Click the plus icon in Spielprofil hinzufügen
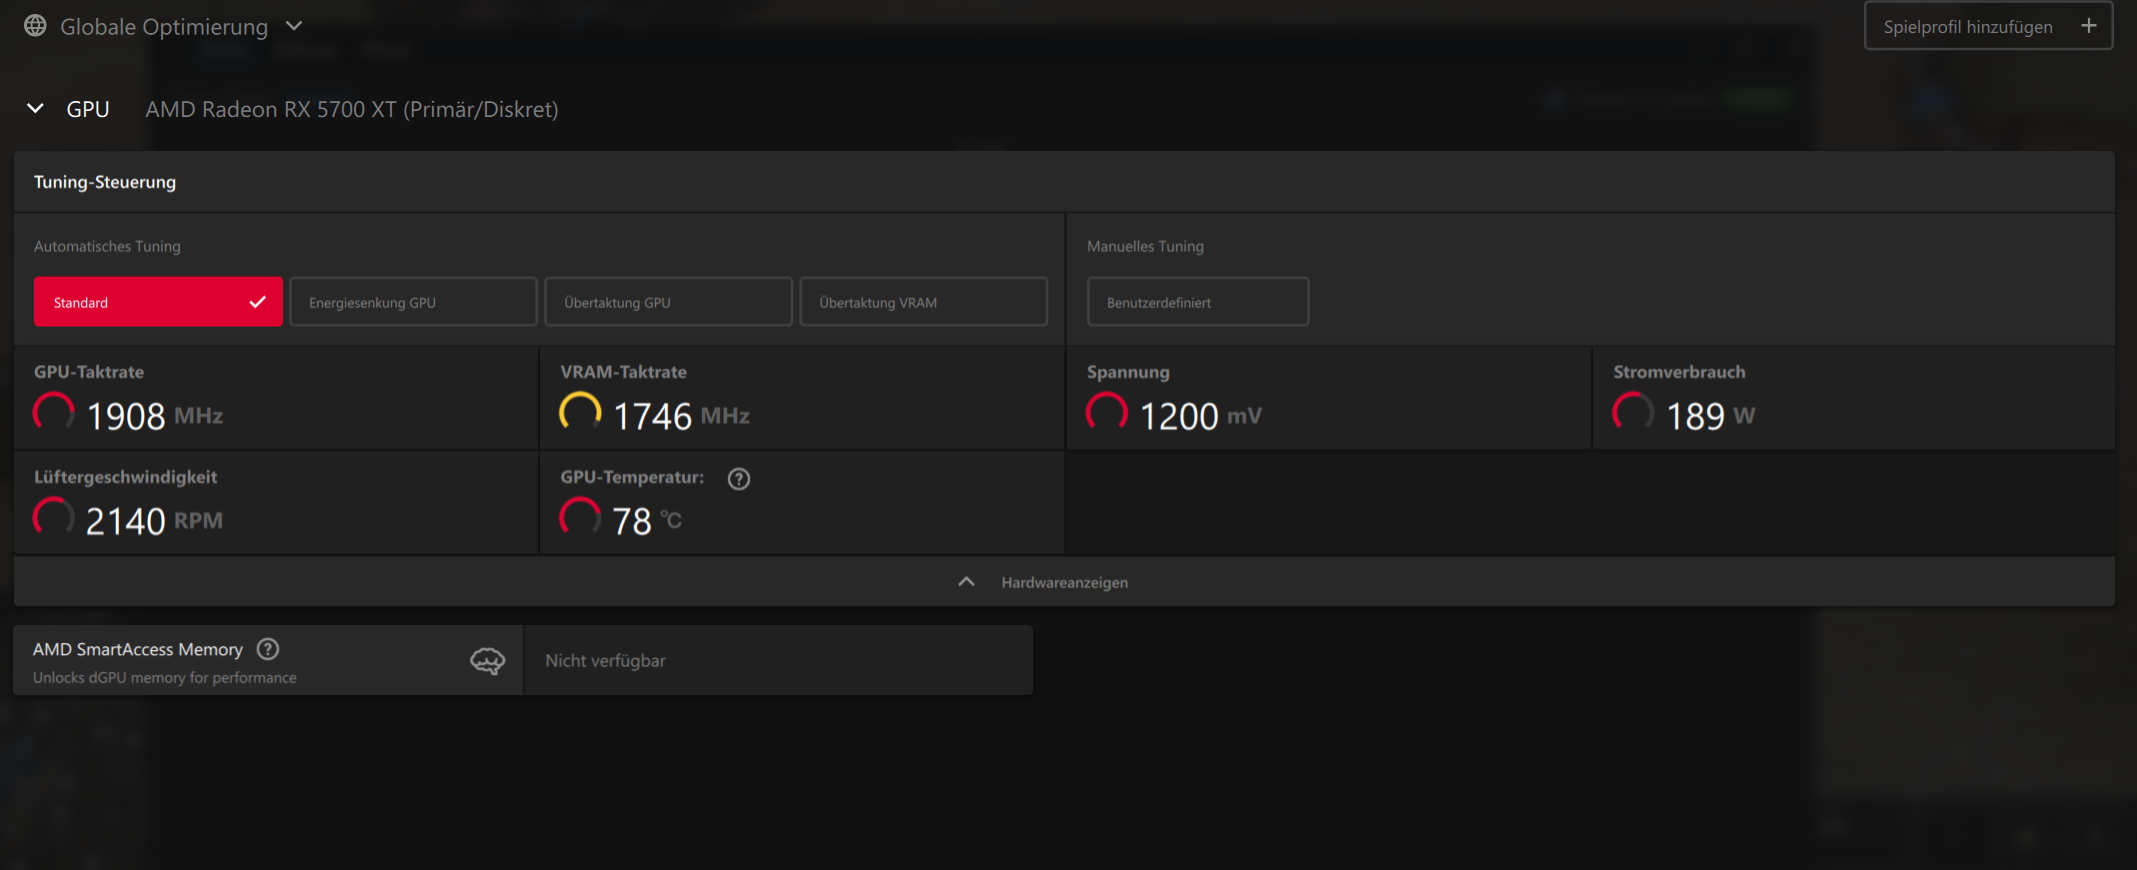The height and width of the screenshot is (870, 2137). coord(2089,26)
